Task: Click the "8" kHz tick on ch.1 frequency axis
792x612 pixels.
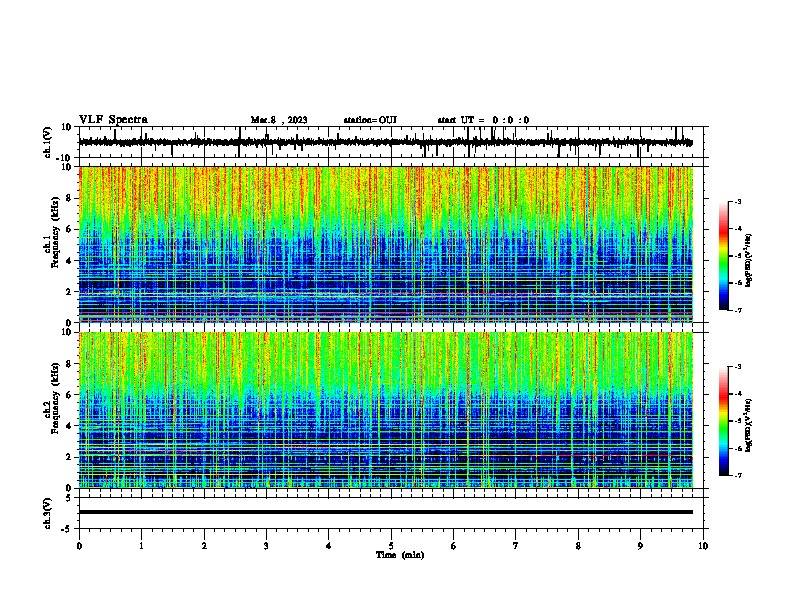Action: click(69, 198)
